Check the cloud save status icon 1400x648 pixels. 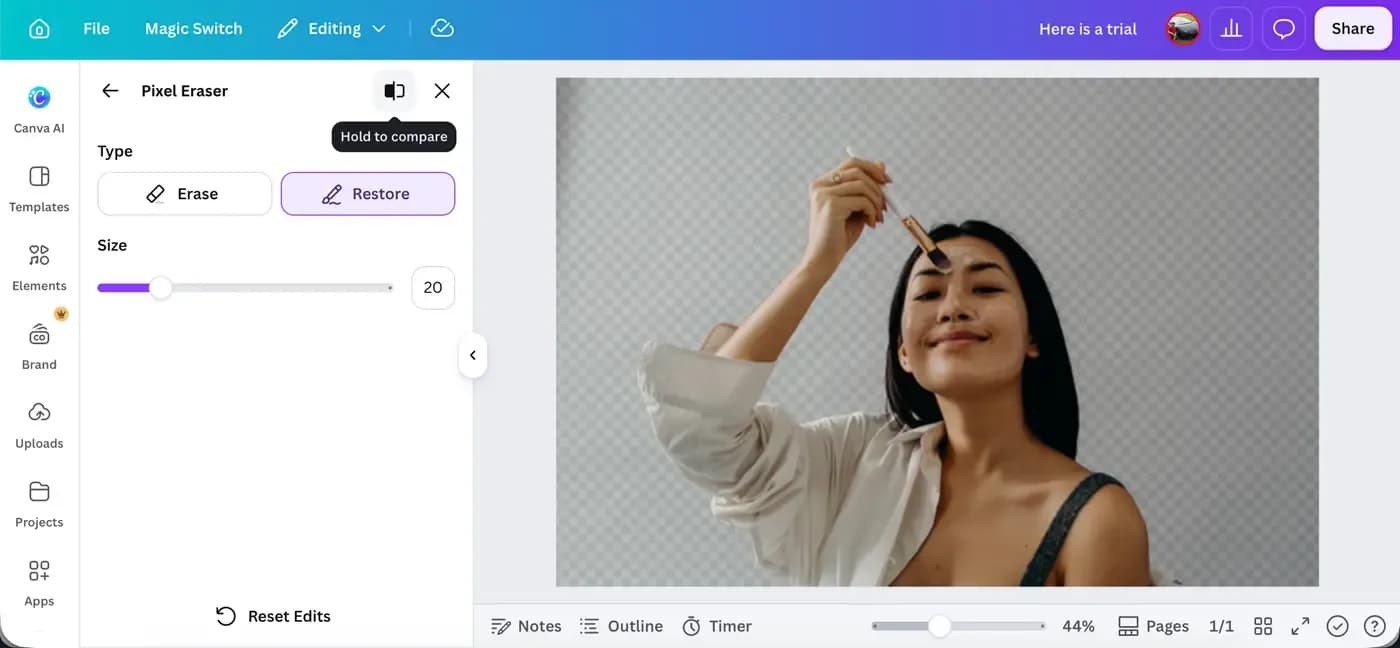click(442, 28)
